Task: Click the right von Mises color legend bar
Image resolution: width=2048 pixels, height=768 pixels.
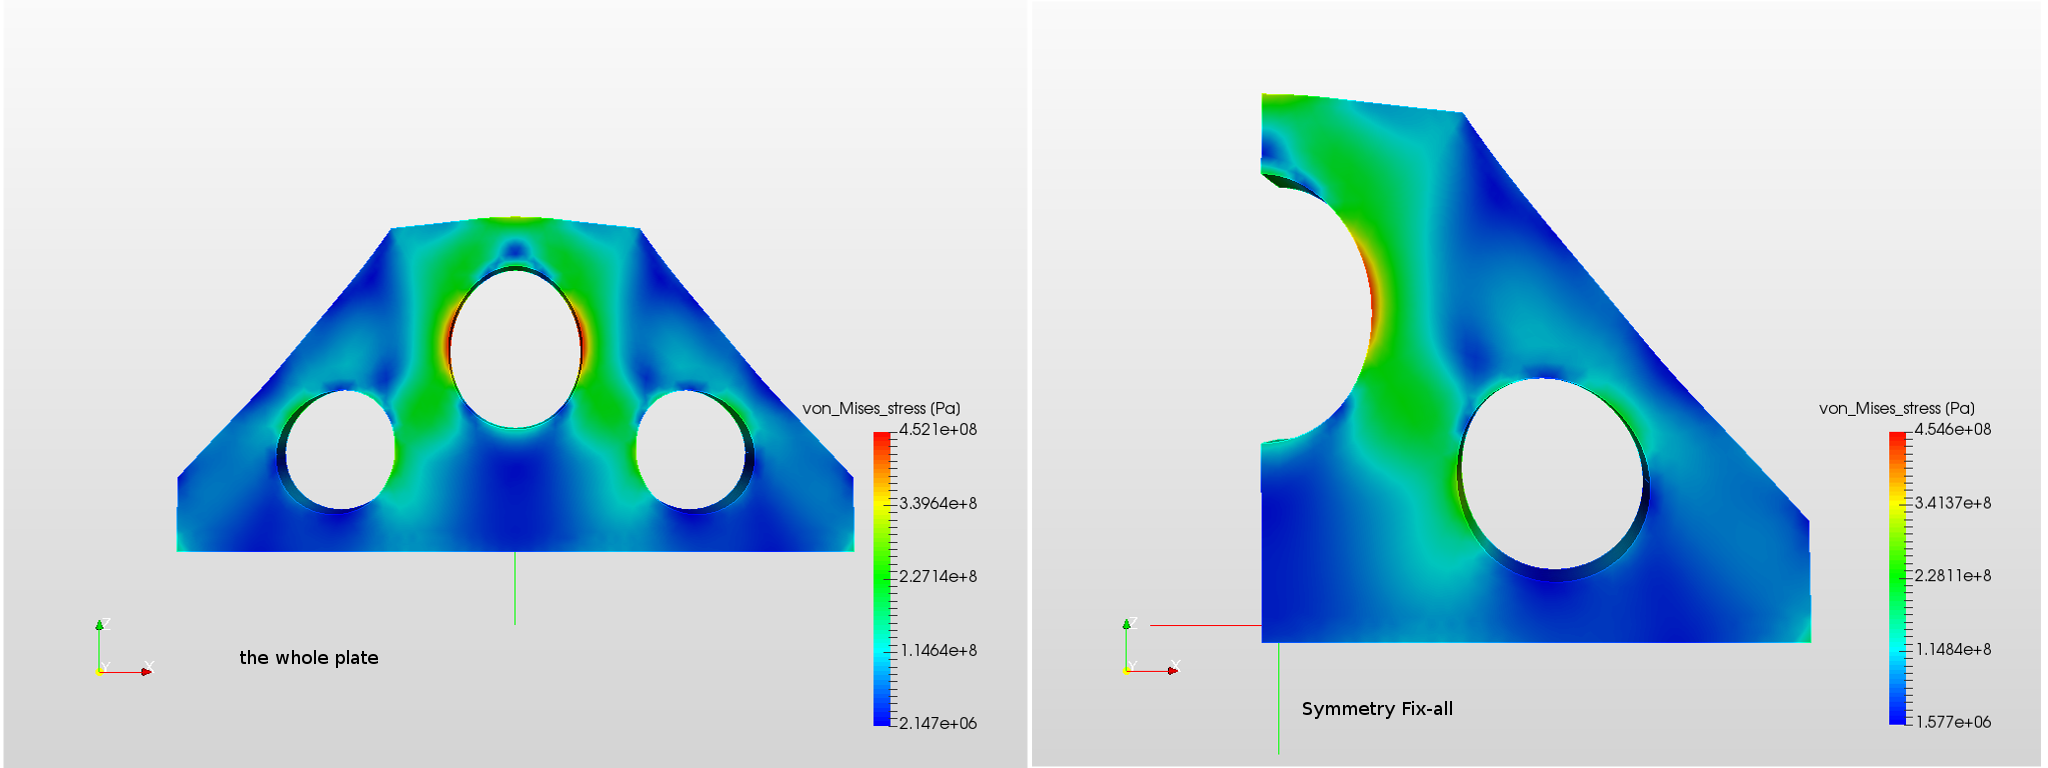Action: 1898,578
